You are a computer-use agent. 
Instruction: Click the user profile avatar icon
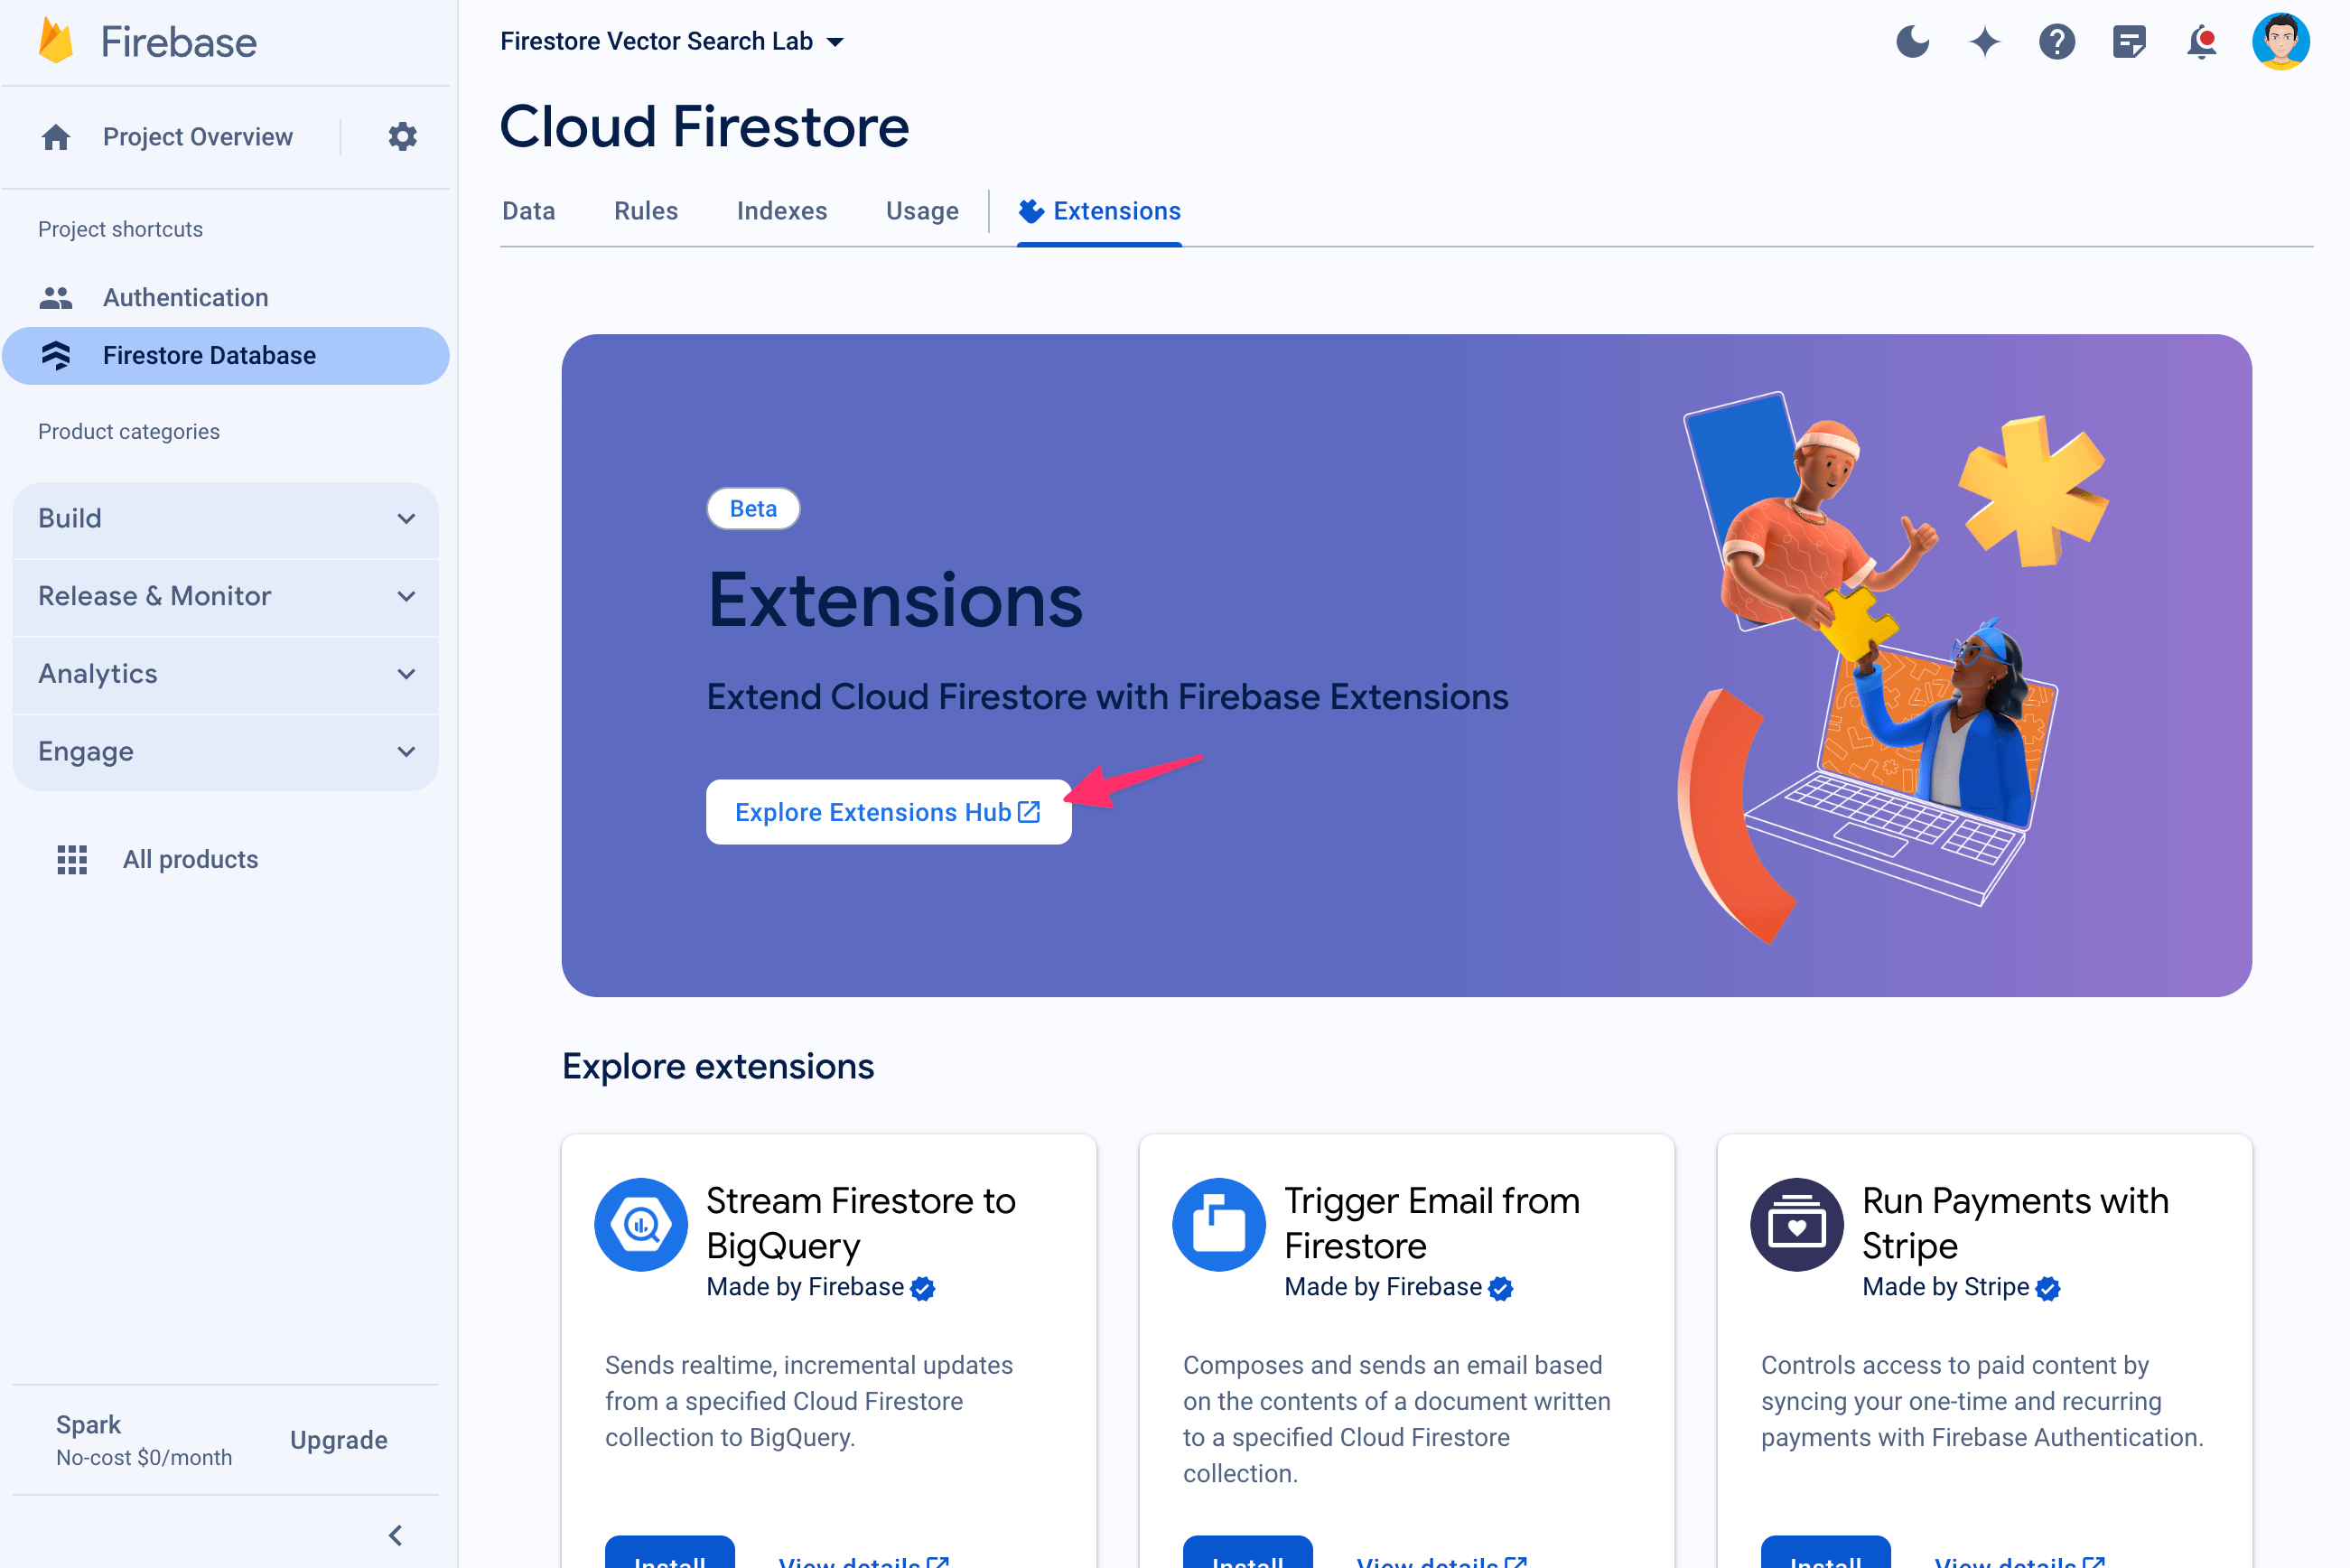pyautogui.click(x=2285, y=41)
